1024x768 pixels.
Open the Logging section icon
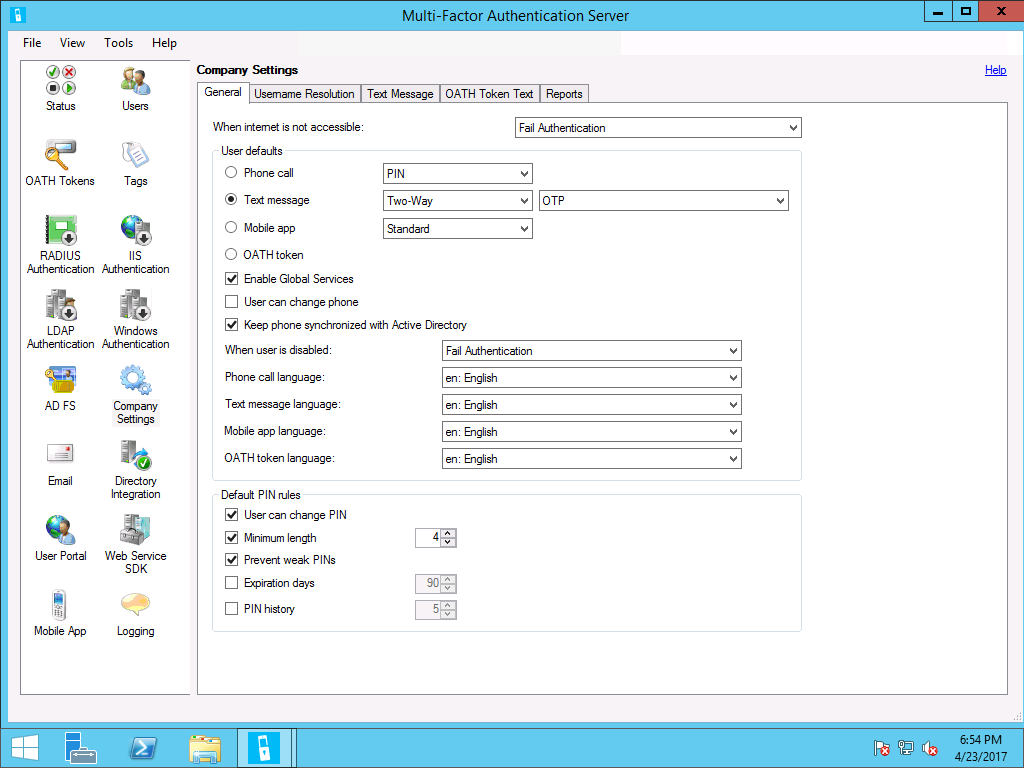tap(135, 606)
